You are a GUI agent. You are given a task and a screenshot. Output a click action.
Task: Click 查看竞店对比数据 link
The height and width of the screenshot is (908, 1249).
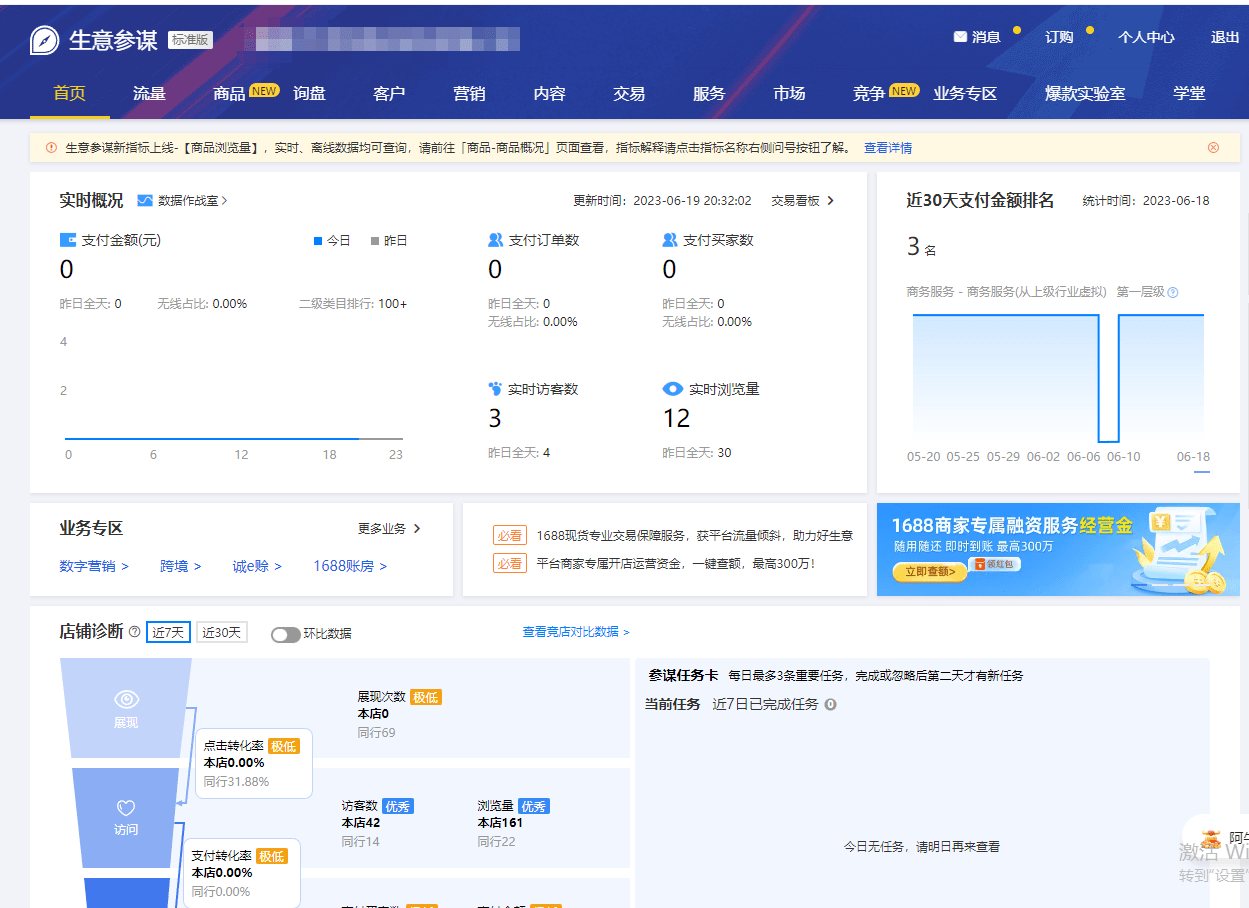click(x=576, y=632)
